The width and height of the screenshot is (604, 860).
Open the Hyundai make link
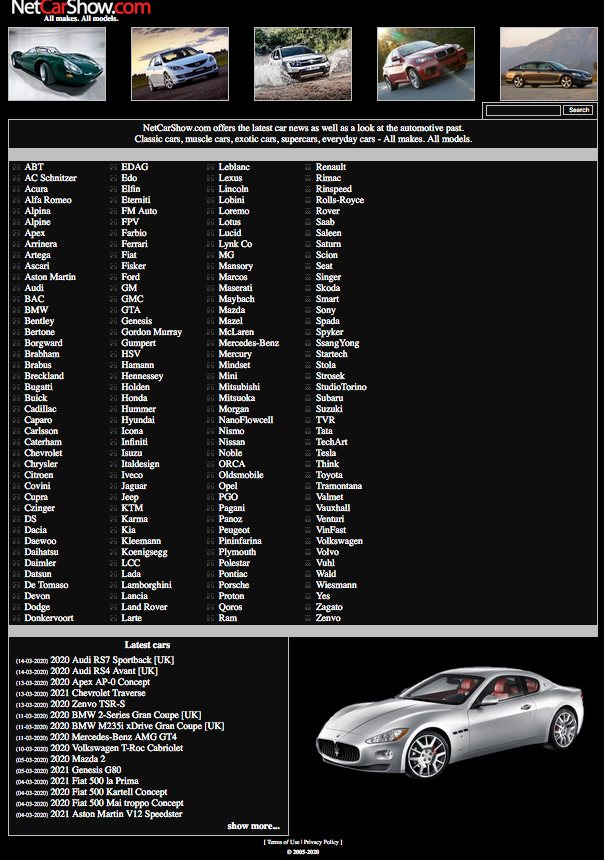pos(138,420)
